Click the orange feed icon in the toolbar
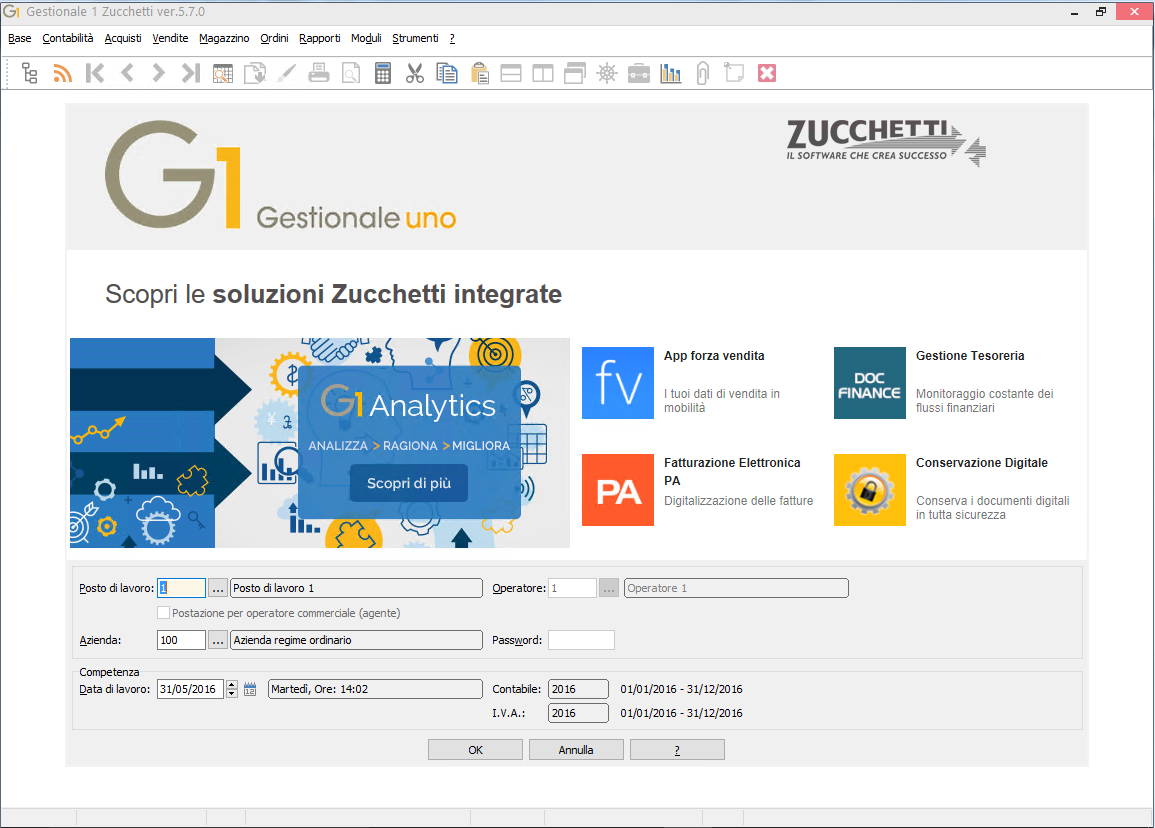 (61, 72)
